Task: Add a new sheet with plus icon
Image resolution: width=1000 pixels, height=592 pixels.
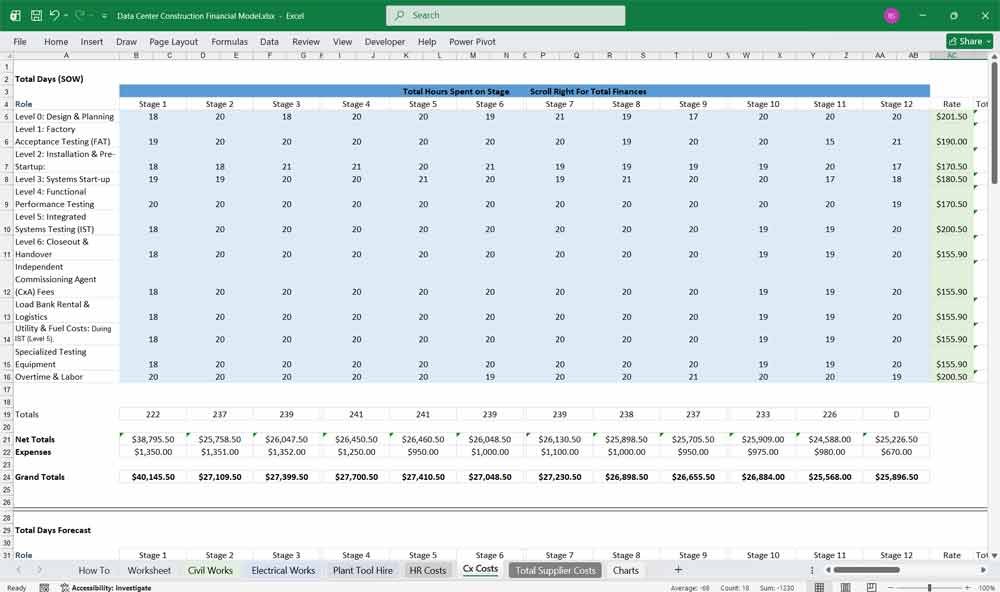Action: coord(678,570)
